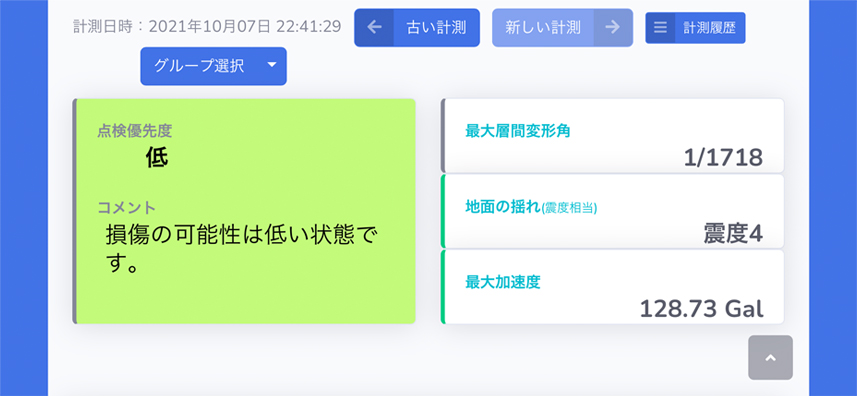The height and width of the screenshot is (396, 857).
Task: Click the right arrow icon for newer measurement
Action: coord(613,27)
